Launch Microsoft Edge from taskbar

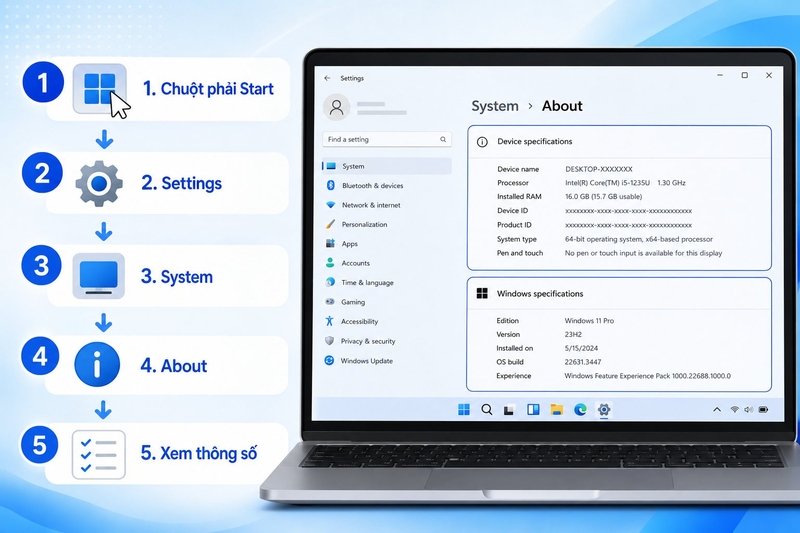coord(580,410)
